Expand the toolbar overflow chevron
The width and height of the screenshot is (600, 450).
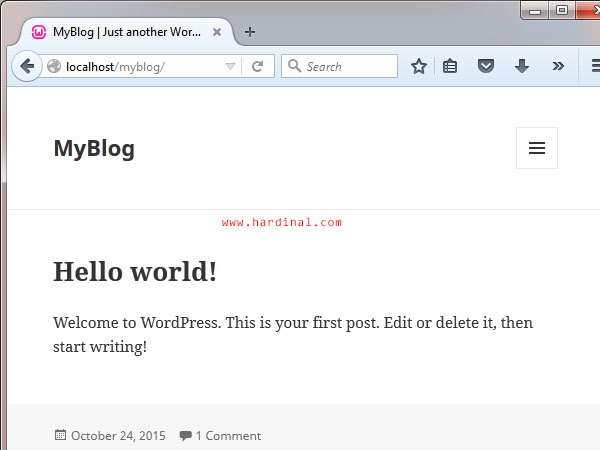coord(558,66)
